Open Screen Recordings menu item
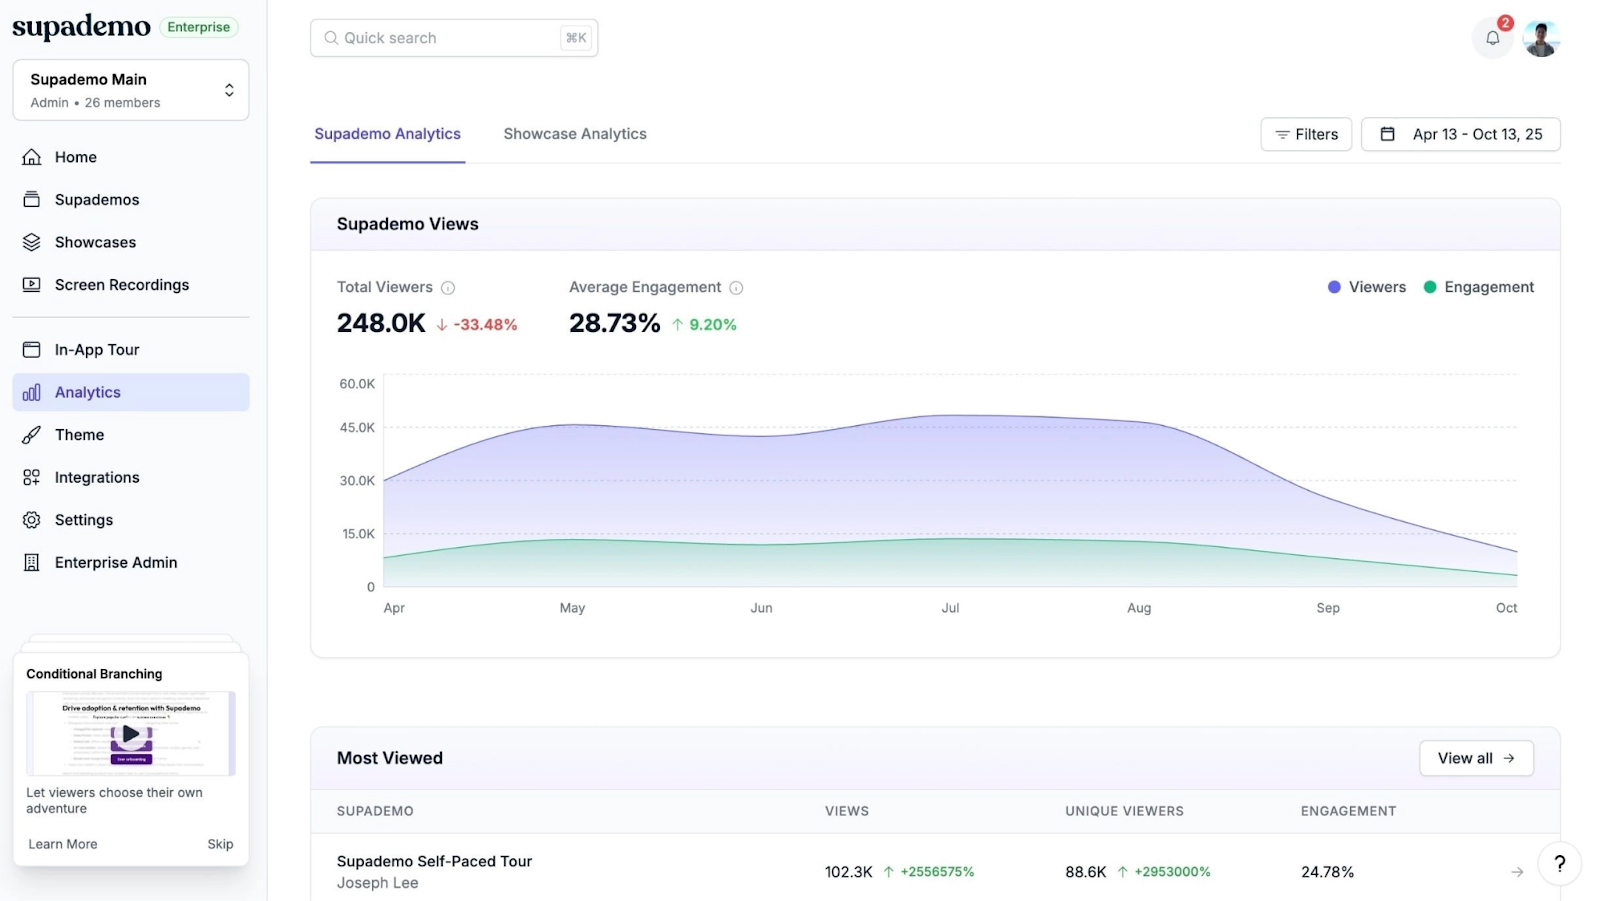The image size is (1600, 901). [x=131, y=285]
